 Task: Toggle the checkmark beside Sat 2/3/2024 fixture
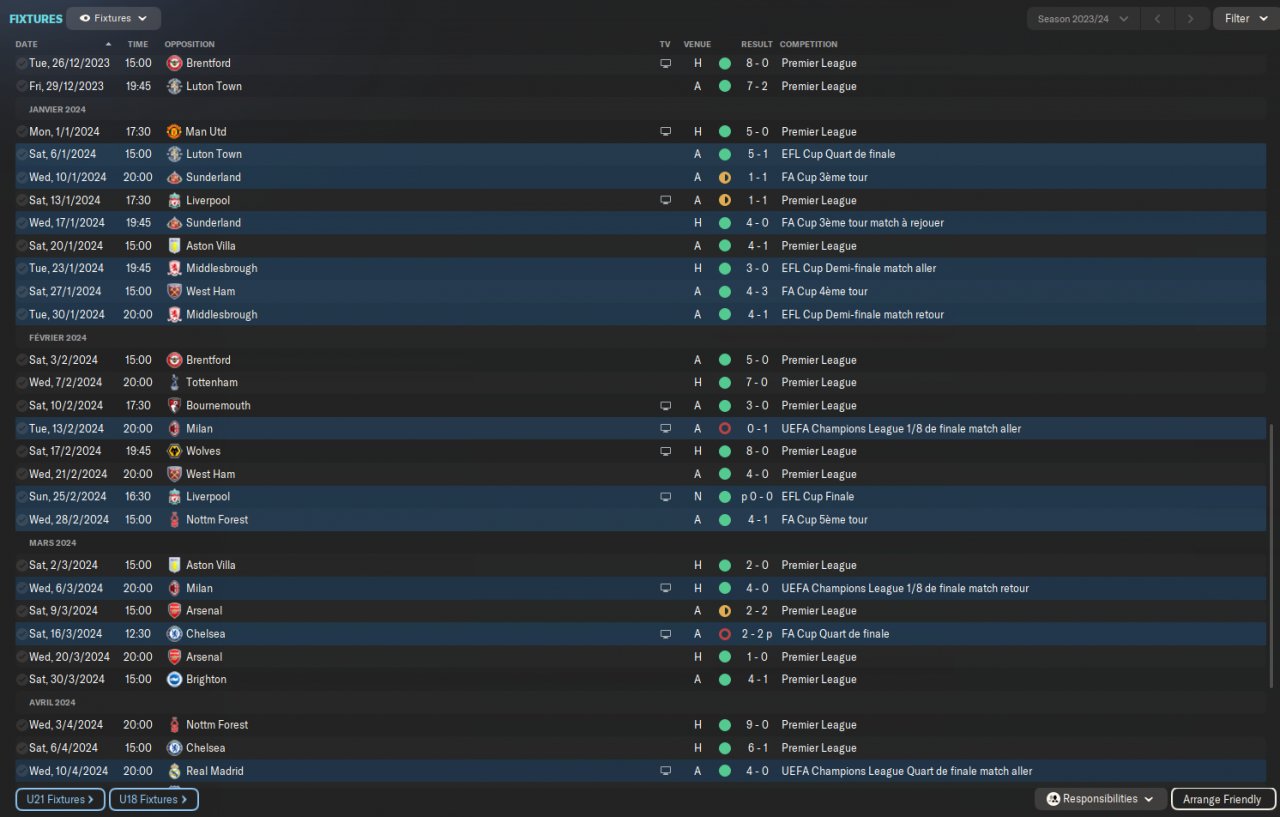22,565
